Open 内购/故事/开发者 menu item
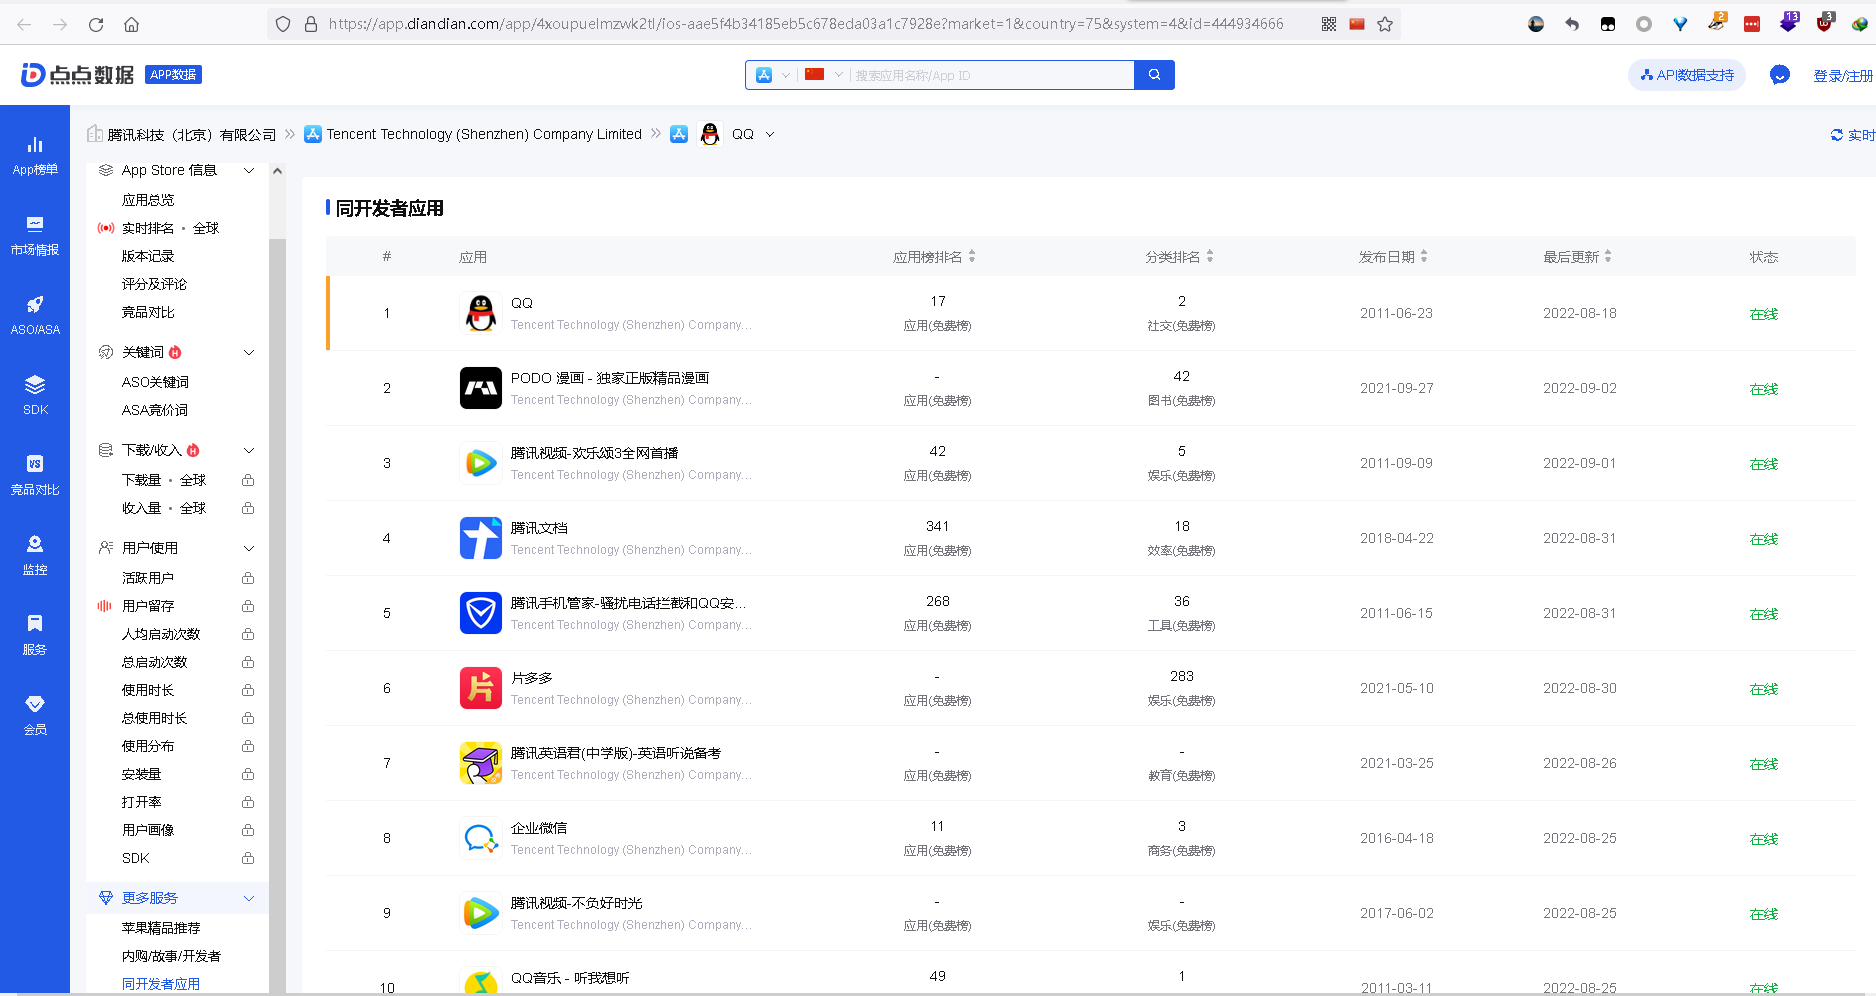Screen dimensions: 1876x996 pos(171,956)
